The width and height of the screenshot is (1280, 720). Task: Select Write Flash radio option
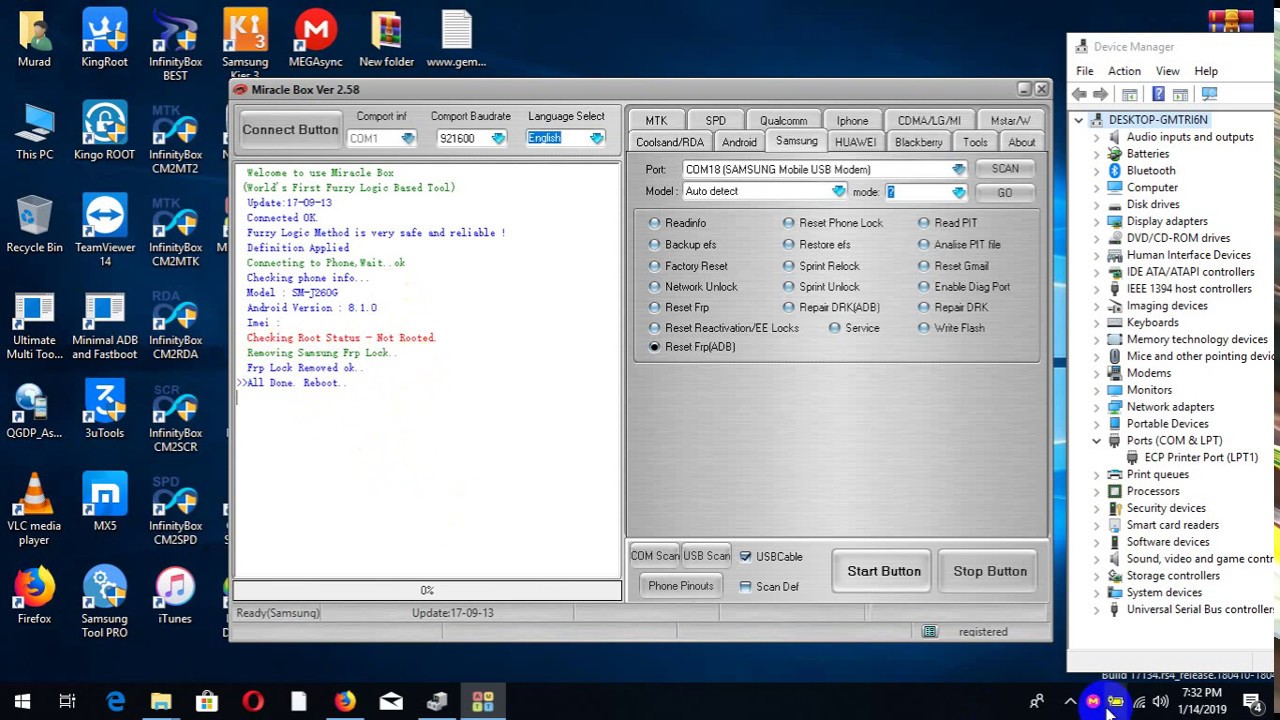951,328
